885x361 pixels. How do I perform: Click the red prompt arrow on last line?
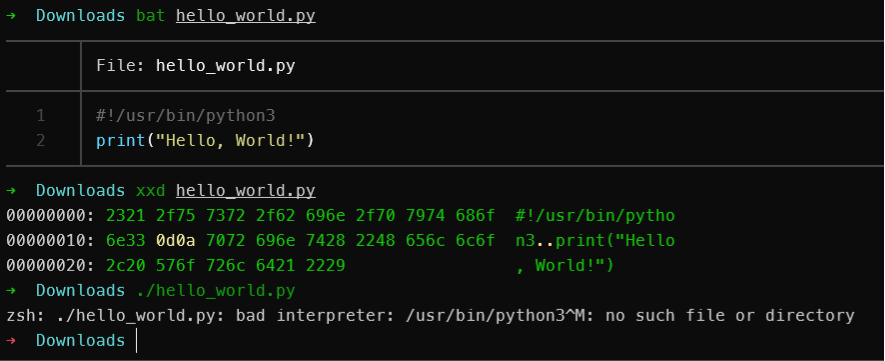pyautogui.click(x=11, y=340)
